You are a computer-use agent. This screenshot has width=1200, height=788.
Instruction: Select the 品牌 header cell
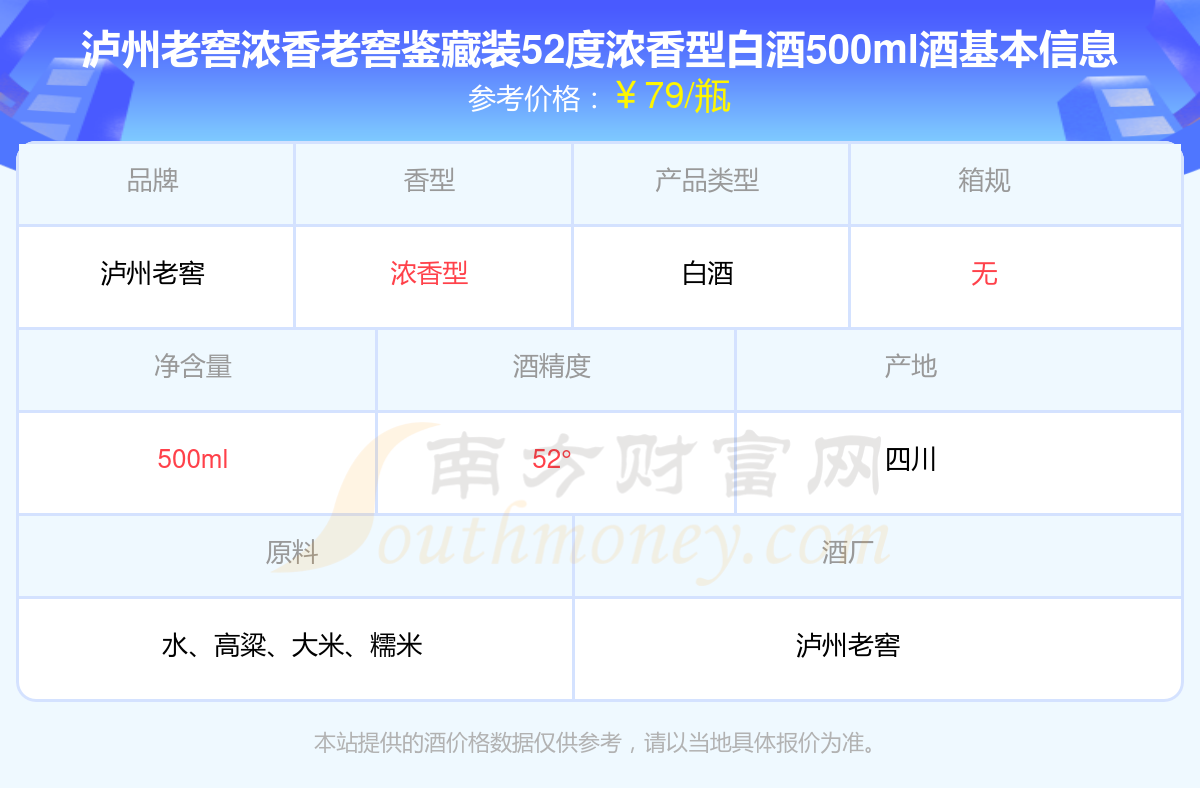click(x=156, y=183)
